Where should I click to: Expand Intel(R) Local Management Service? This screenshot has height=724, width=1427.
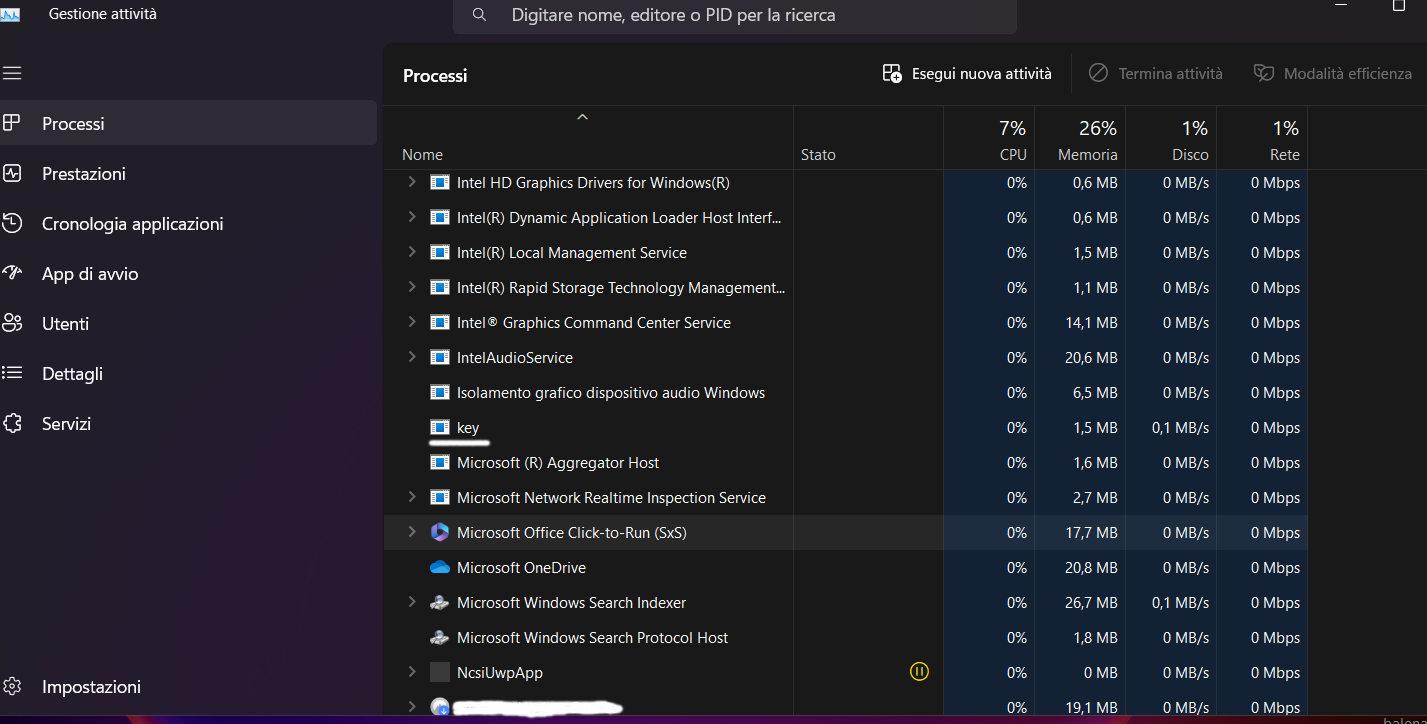click(x=411, y=252)
